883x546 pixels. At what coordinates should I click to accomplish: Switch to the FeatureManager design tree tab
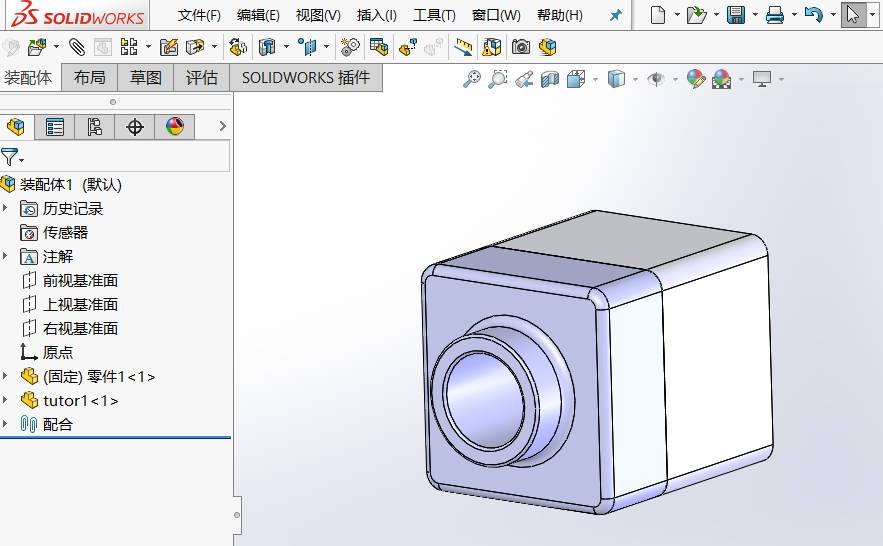pyautogui.click(x=16, y=127)
